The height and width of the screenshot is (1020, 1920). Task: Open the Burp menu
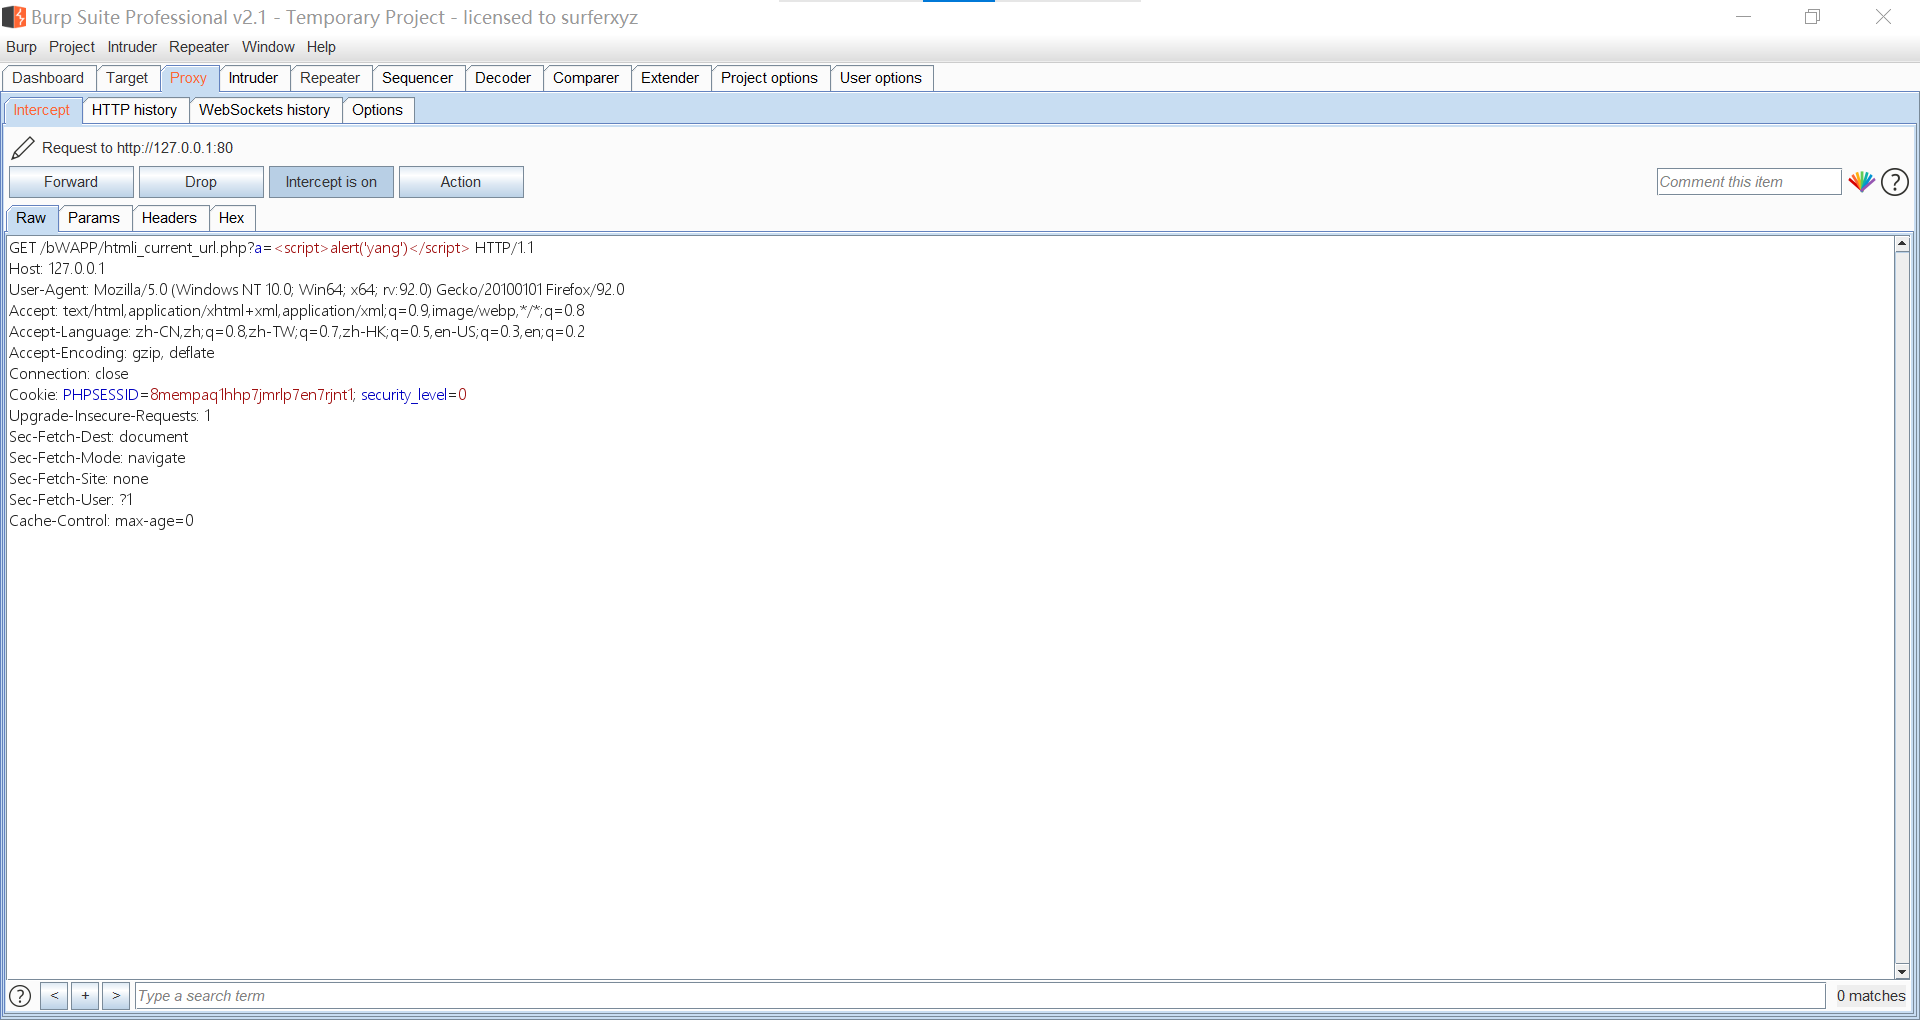click(21, 47)
